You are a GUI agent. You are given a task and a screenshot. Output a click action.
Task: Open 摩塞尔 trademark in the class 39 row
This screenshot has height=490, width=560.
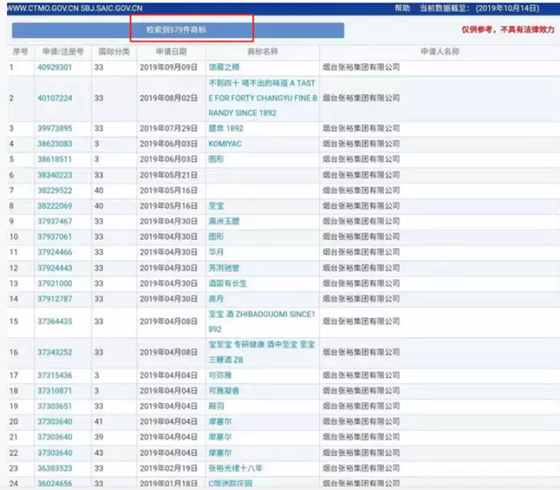click(220, 437)
